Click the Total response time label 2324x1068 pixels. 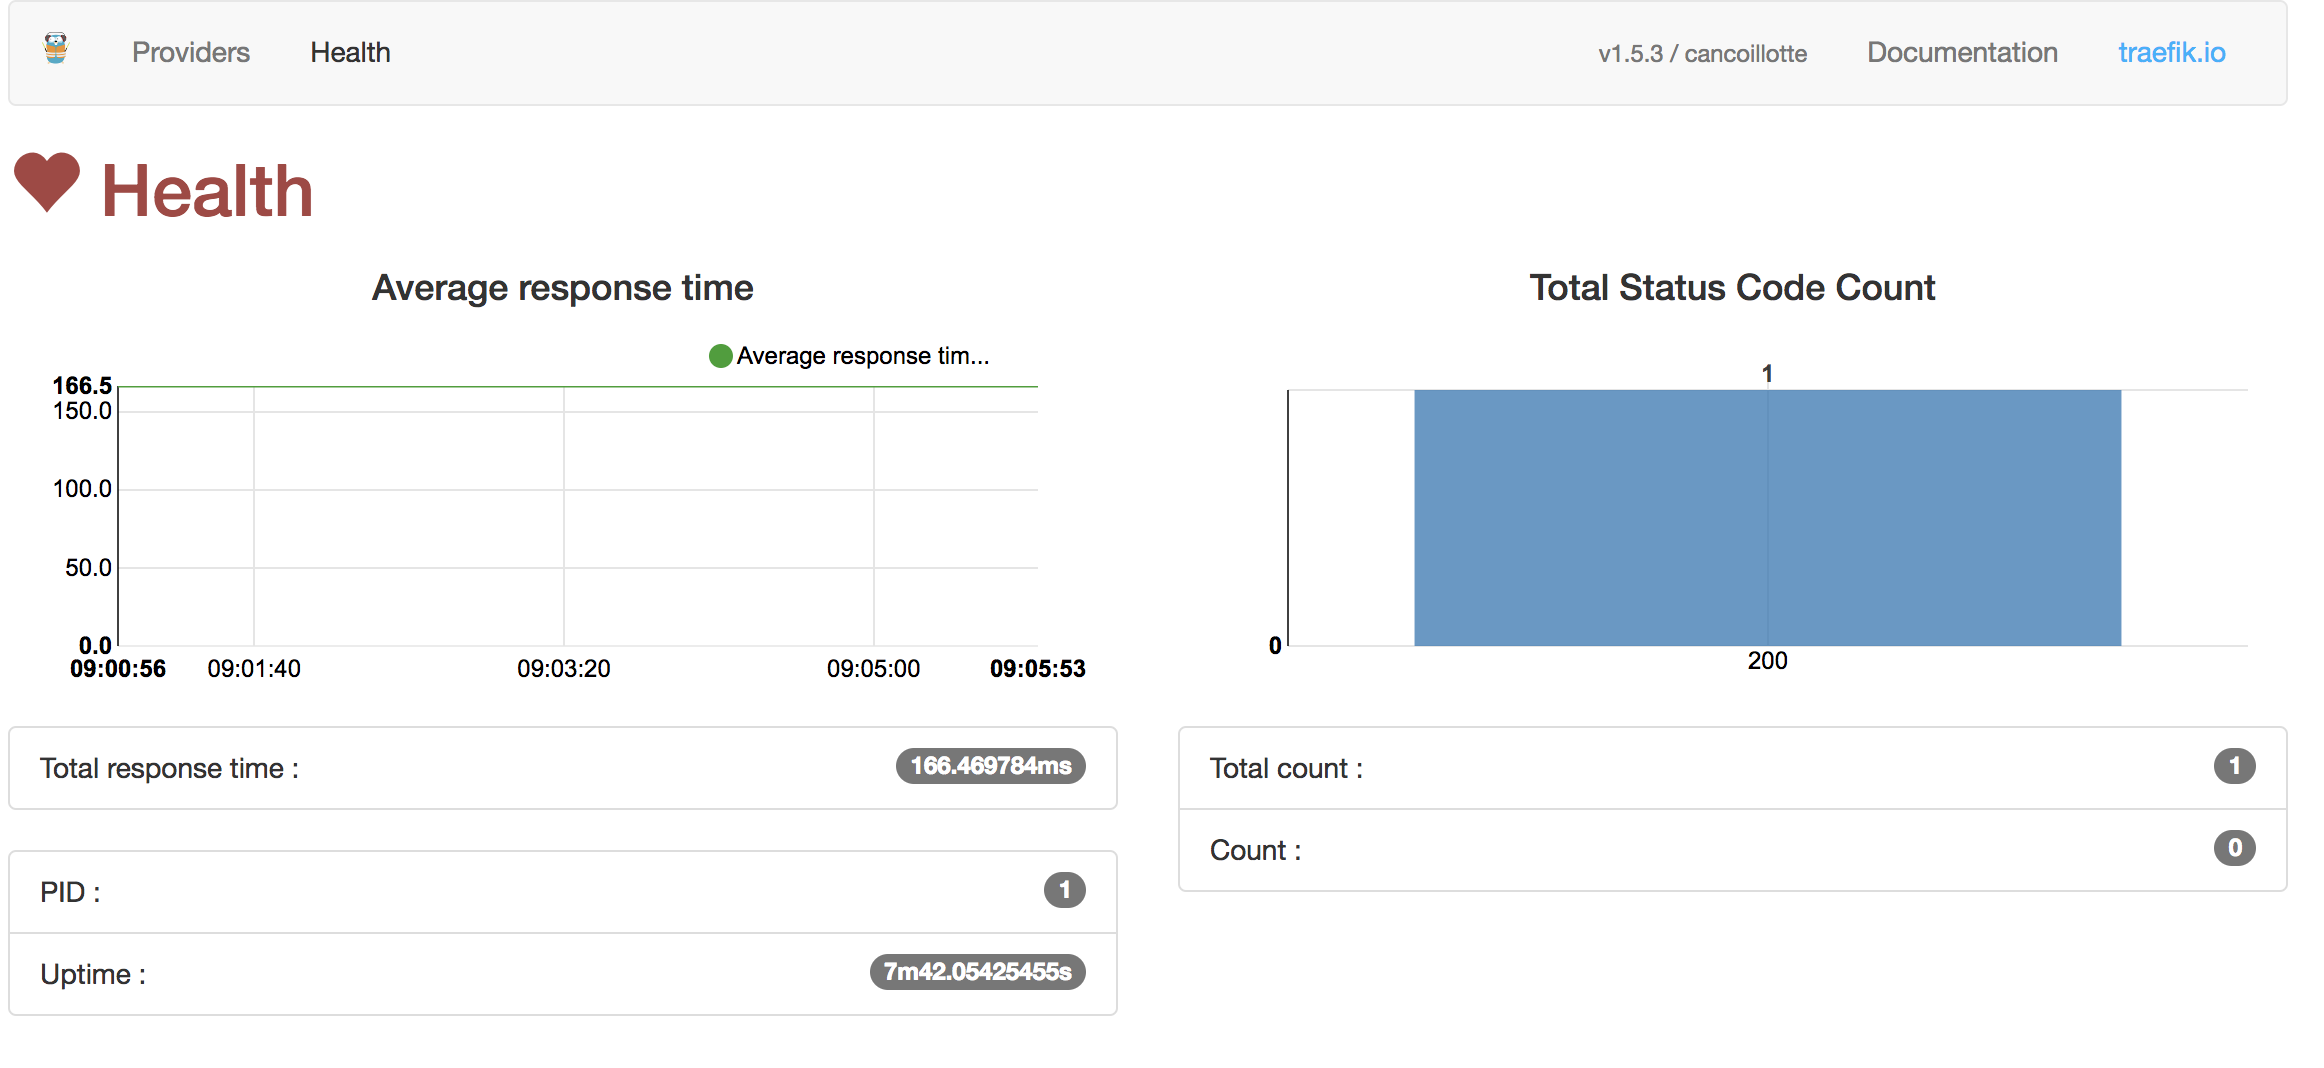[x=169, y=768]
